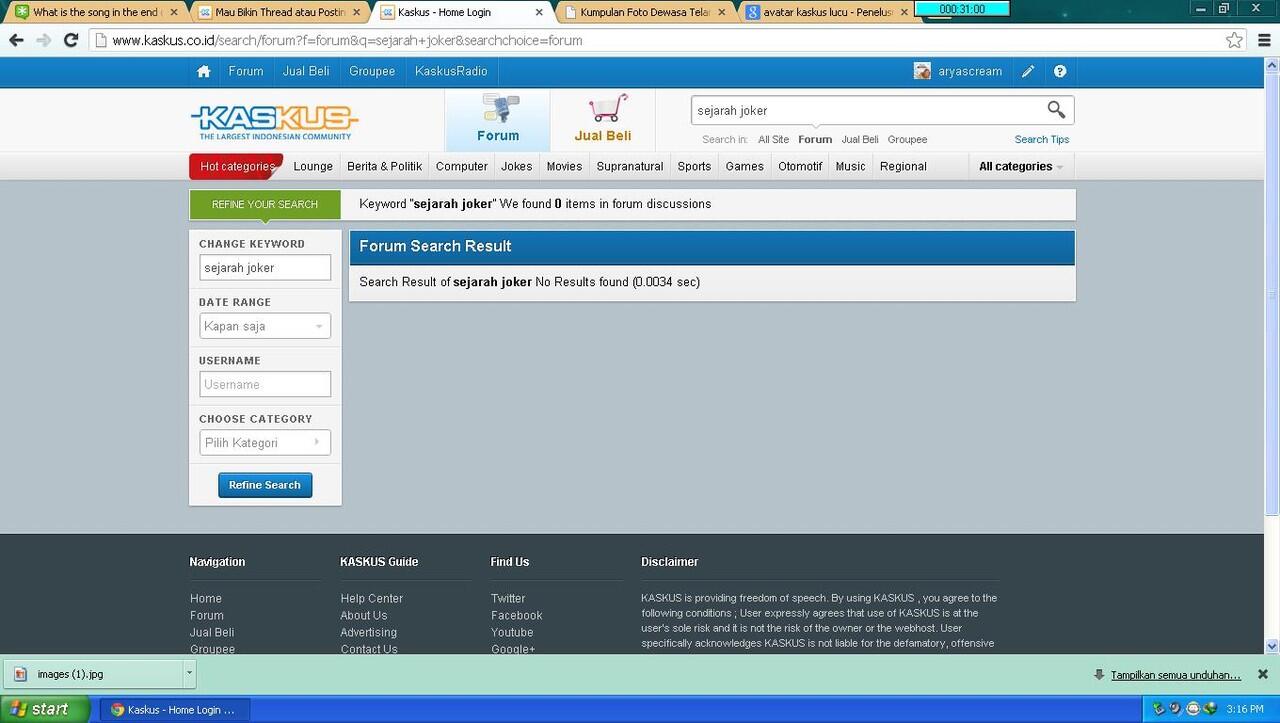The height and width of the screenshot is (723, 1280).
Task: Open the Windows start button
Action: [46, 710]
